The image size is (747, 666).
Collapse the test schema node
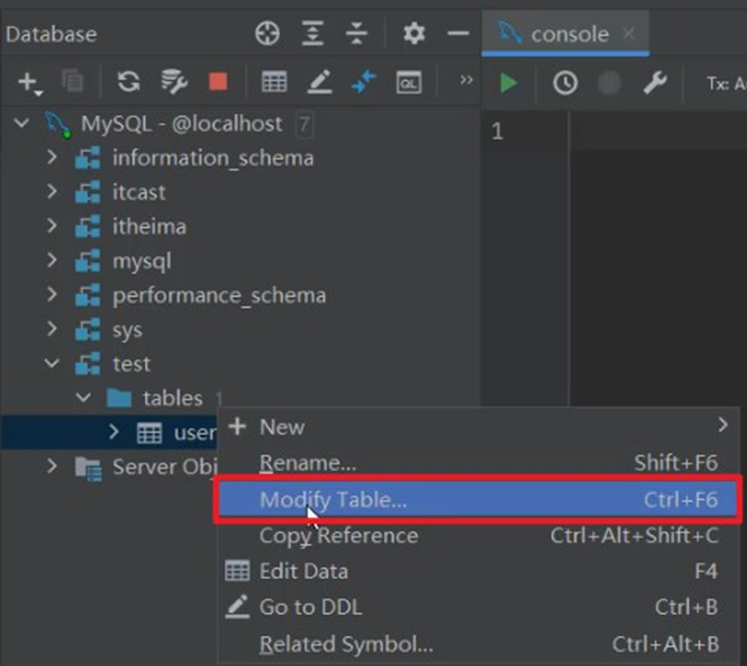tap(53, 364)
